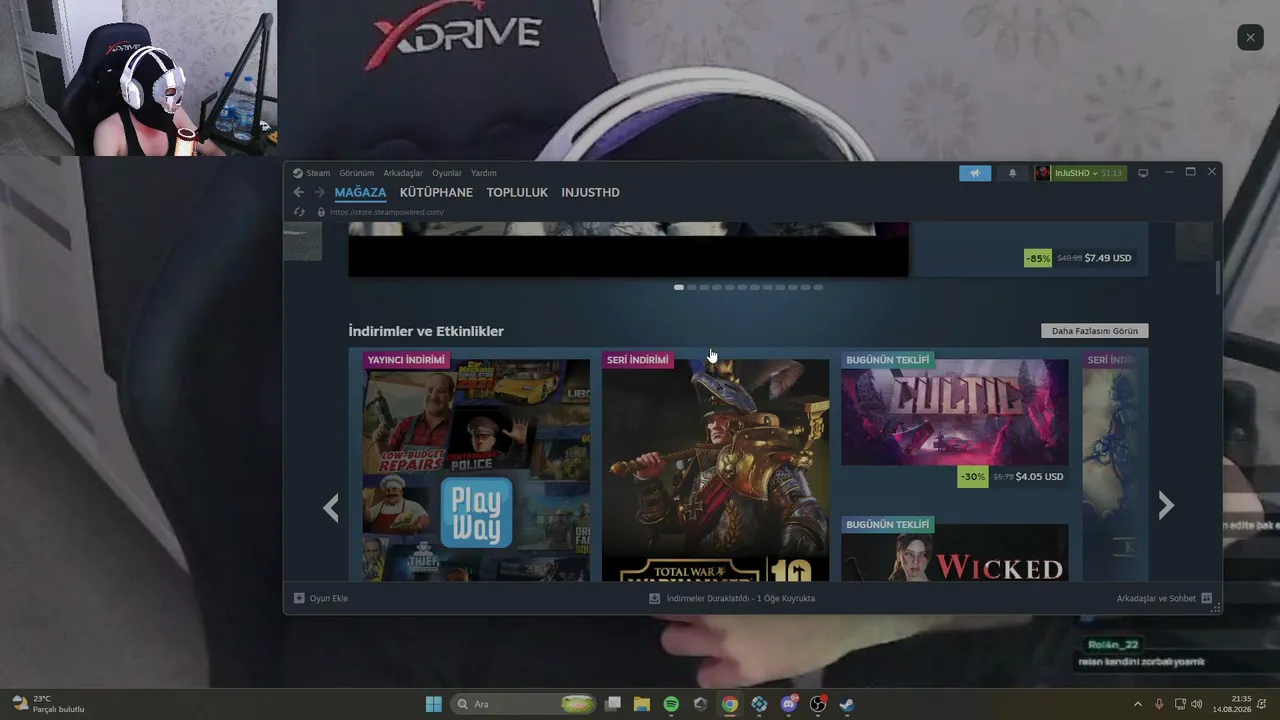This screenshot has width=1280, height=720.
Task: Reload the Steam store page
Action: click(298, 212)
